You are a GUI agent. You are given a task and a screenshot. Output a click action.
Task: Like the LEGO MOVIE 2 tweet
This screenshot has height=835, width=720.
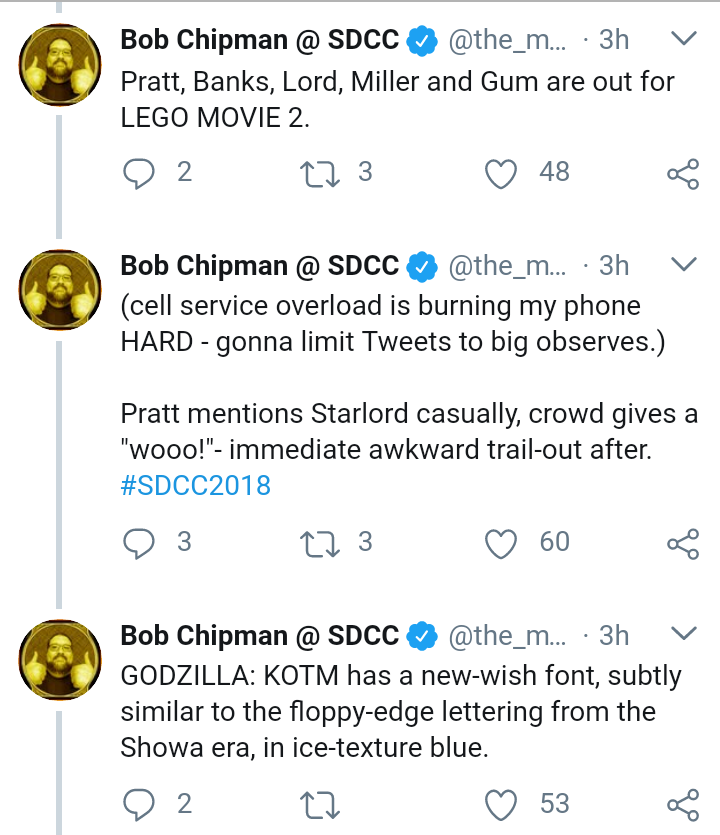tap(501, 174)
